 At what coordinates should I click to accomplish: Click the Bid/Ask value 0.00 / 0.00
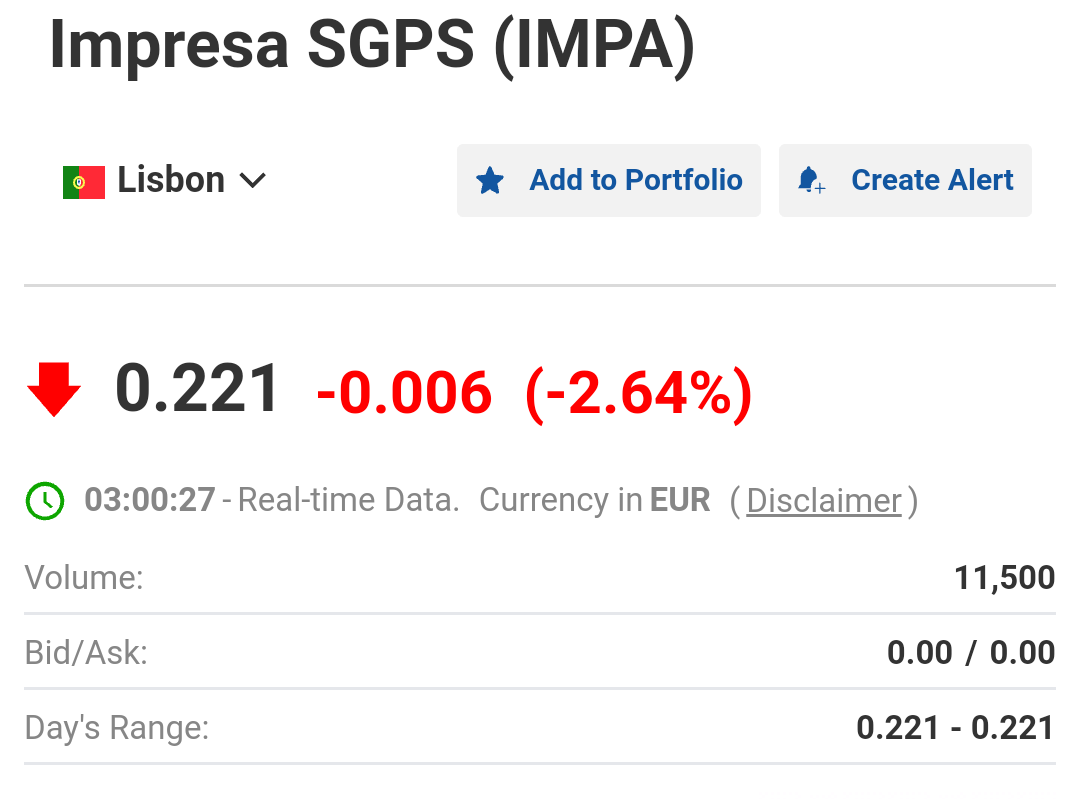click(x=971, y=653)
